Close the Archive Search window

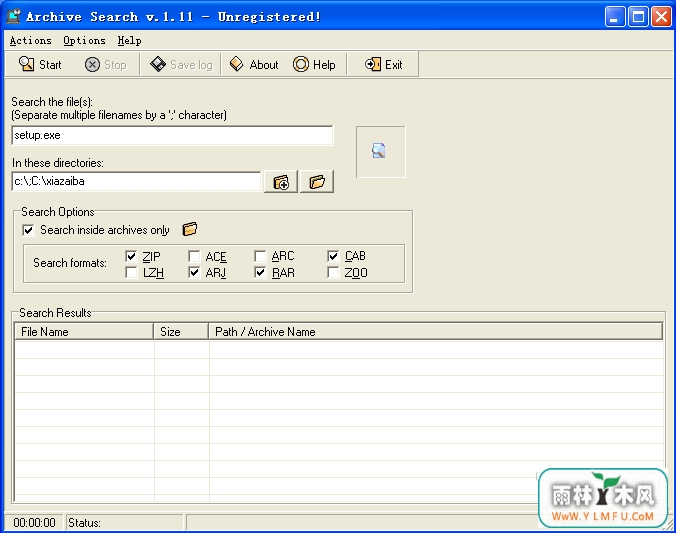click(x=661, y=17)
